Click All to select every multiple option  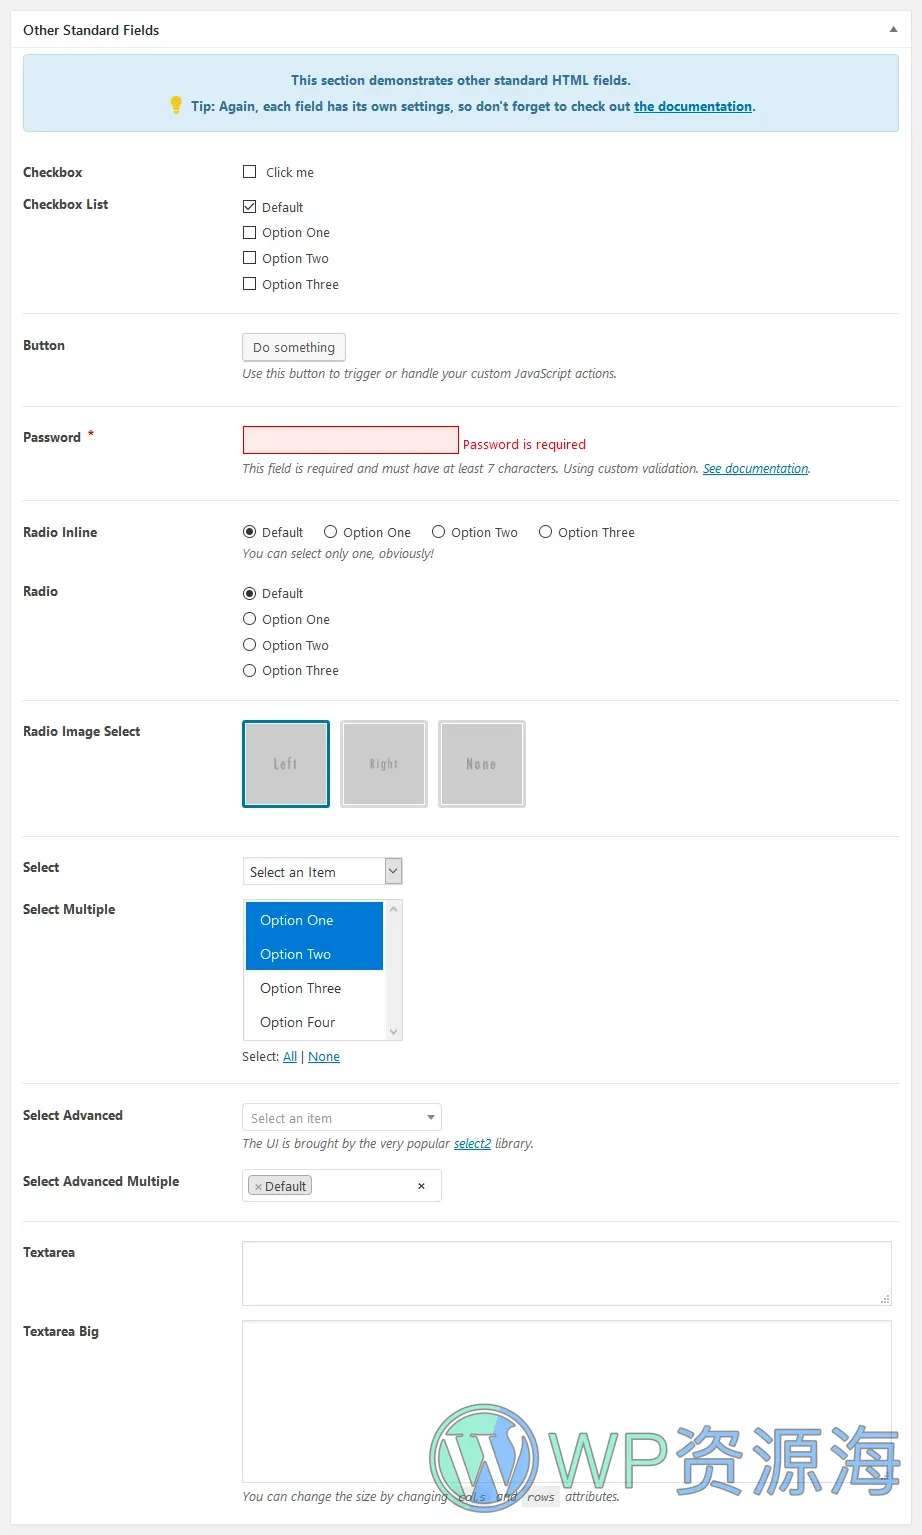point(289,1056)
